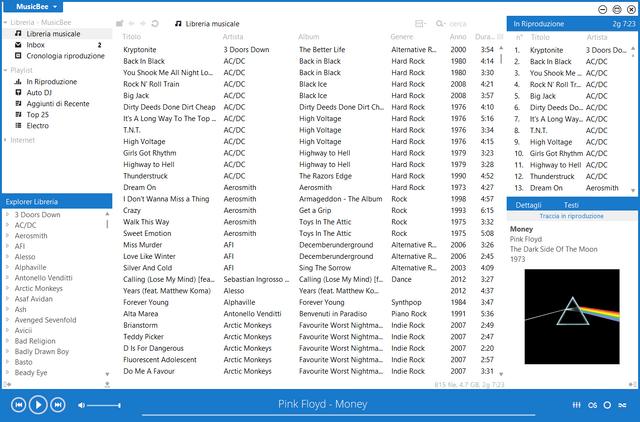Image resolution: width=640 pixels, height=422 pixels.
Task: Select the Kryptonite track in the library
Action: (140, 50)
